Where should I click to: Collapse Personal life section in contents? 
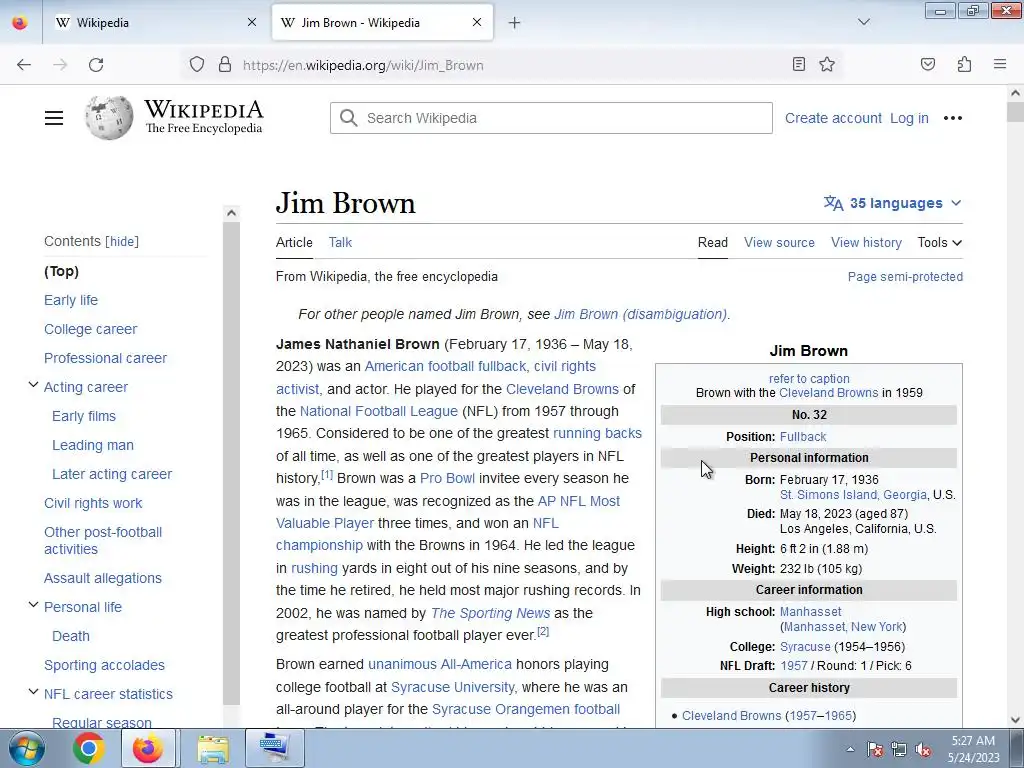click(x=33, y=605)
